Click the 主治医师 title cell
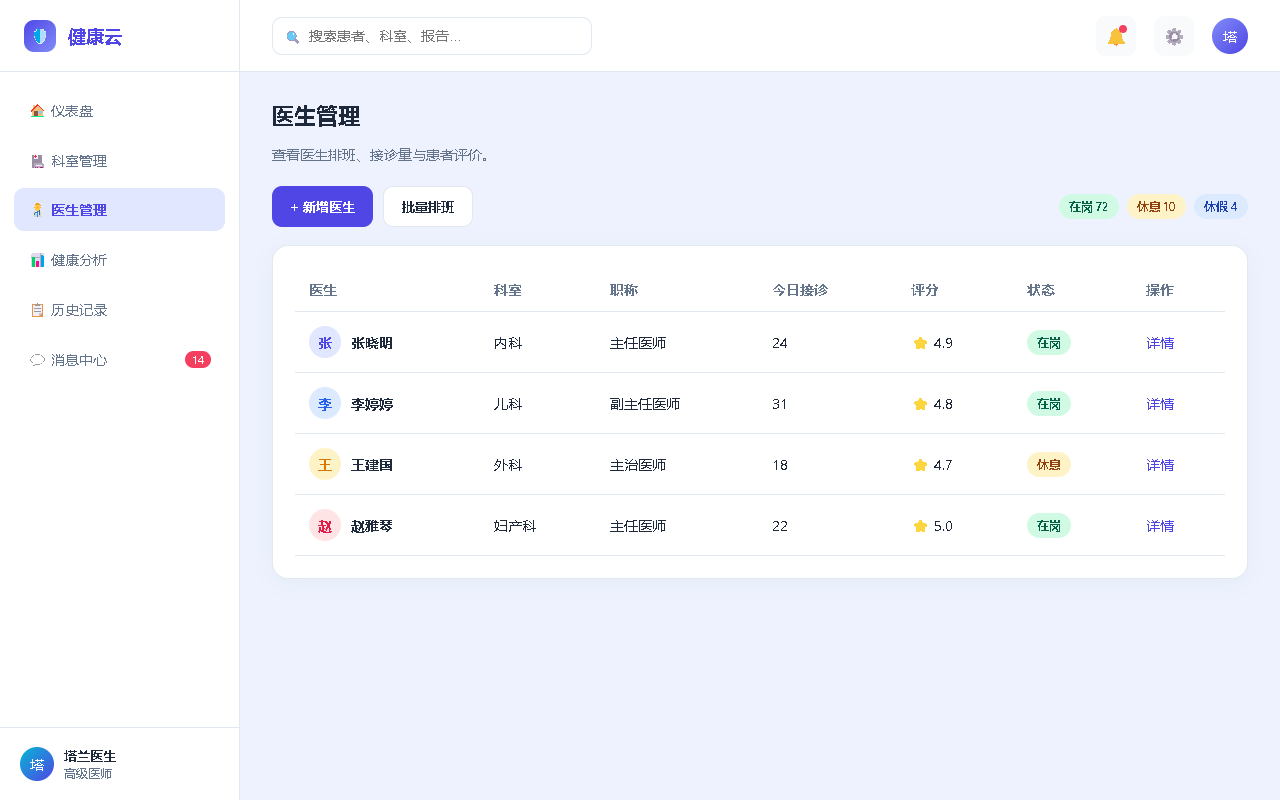 coord(638,465)
